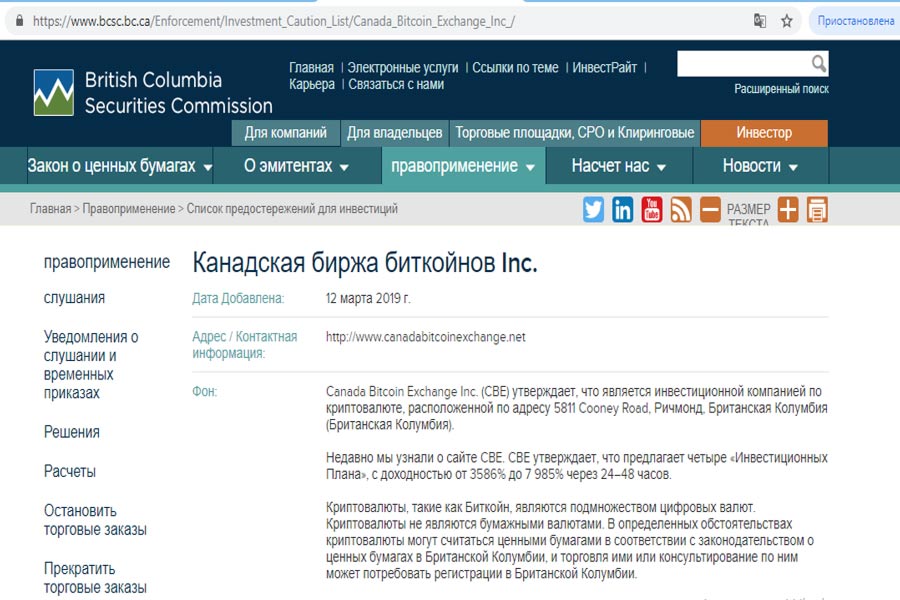The height and width of the screenshot is (600, 900).
Task: Click the 'Адрес / Контактная информация:' label
Action: pyautogui.click(x=245, y=344)
